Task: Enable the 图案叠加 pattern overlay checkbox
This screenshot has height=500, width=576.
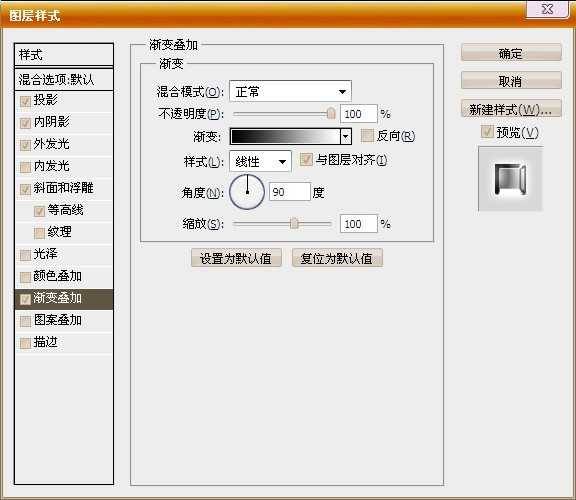Action: tap(25, 321)
